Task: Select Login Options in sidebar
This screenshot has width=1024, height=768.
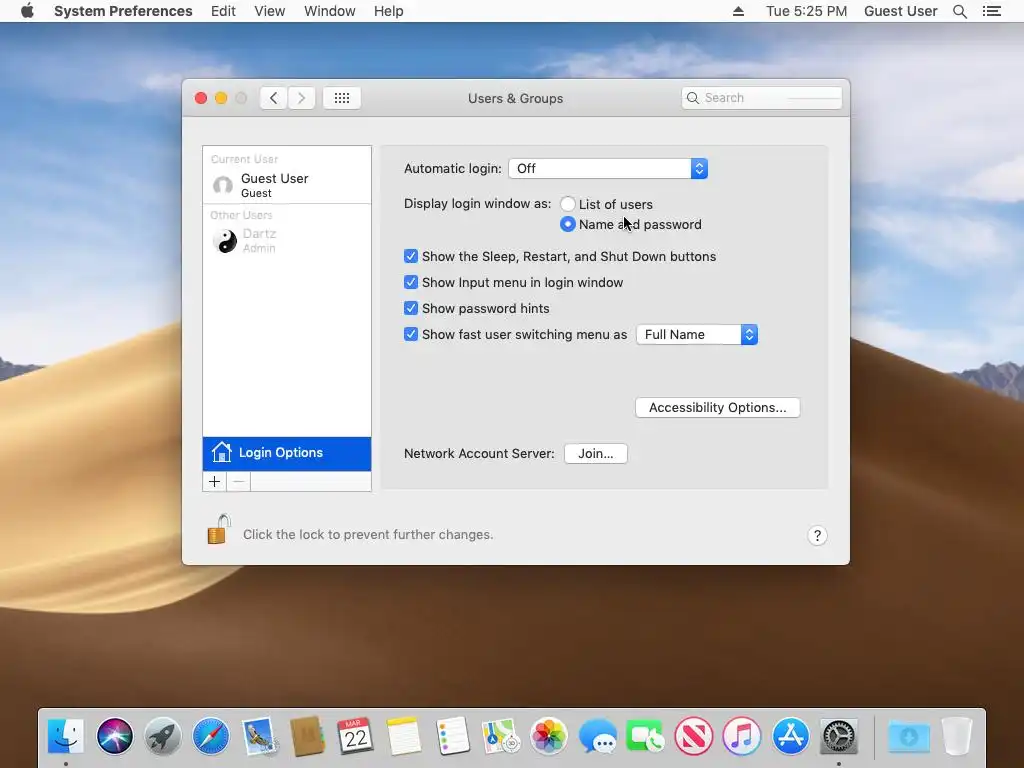Action: pyautogui.click(x=287, y=453)
